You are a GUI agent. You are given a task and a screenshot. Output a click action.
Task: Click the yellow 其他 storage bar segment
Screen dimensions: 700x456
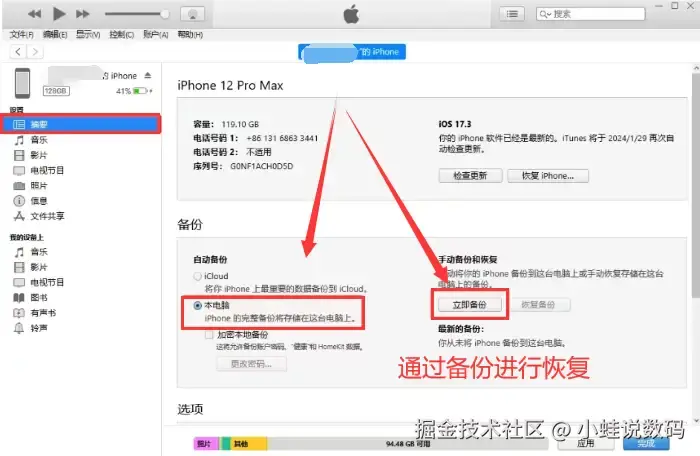click(x=249, y=443)
